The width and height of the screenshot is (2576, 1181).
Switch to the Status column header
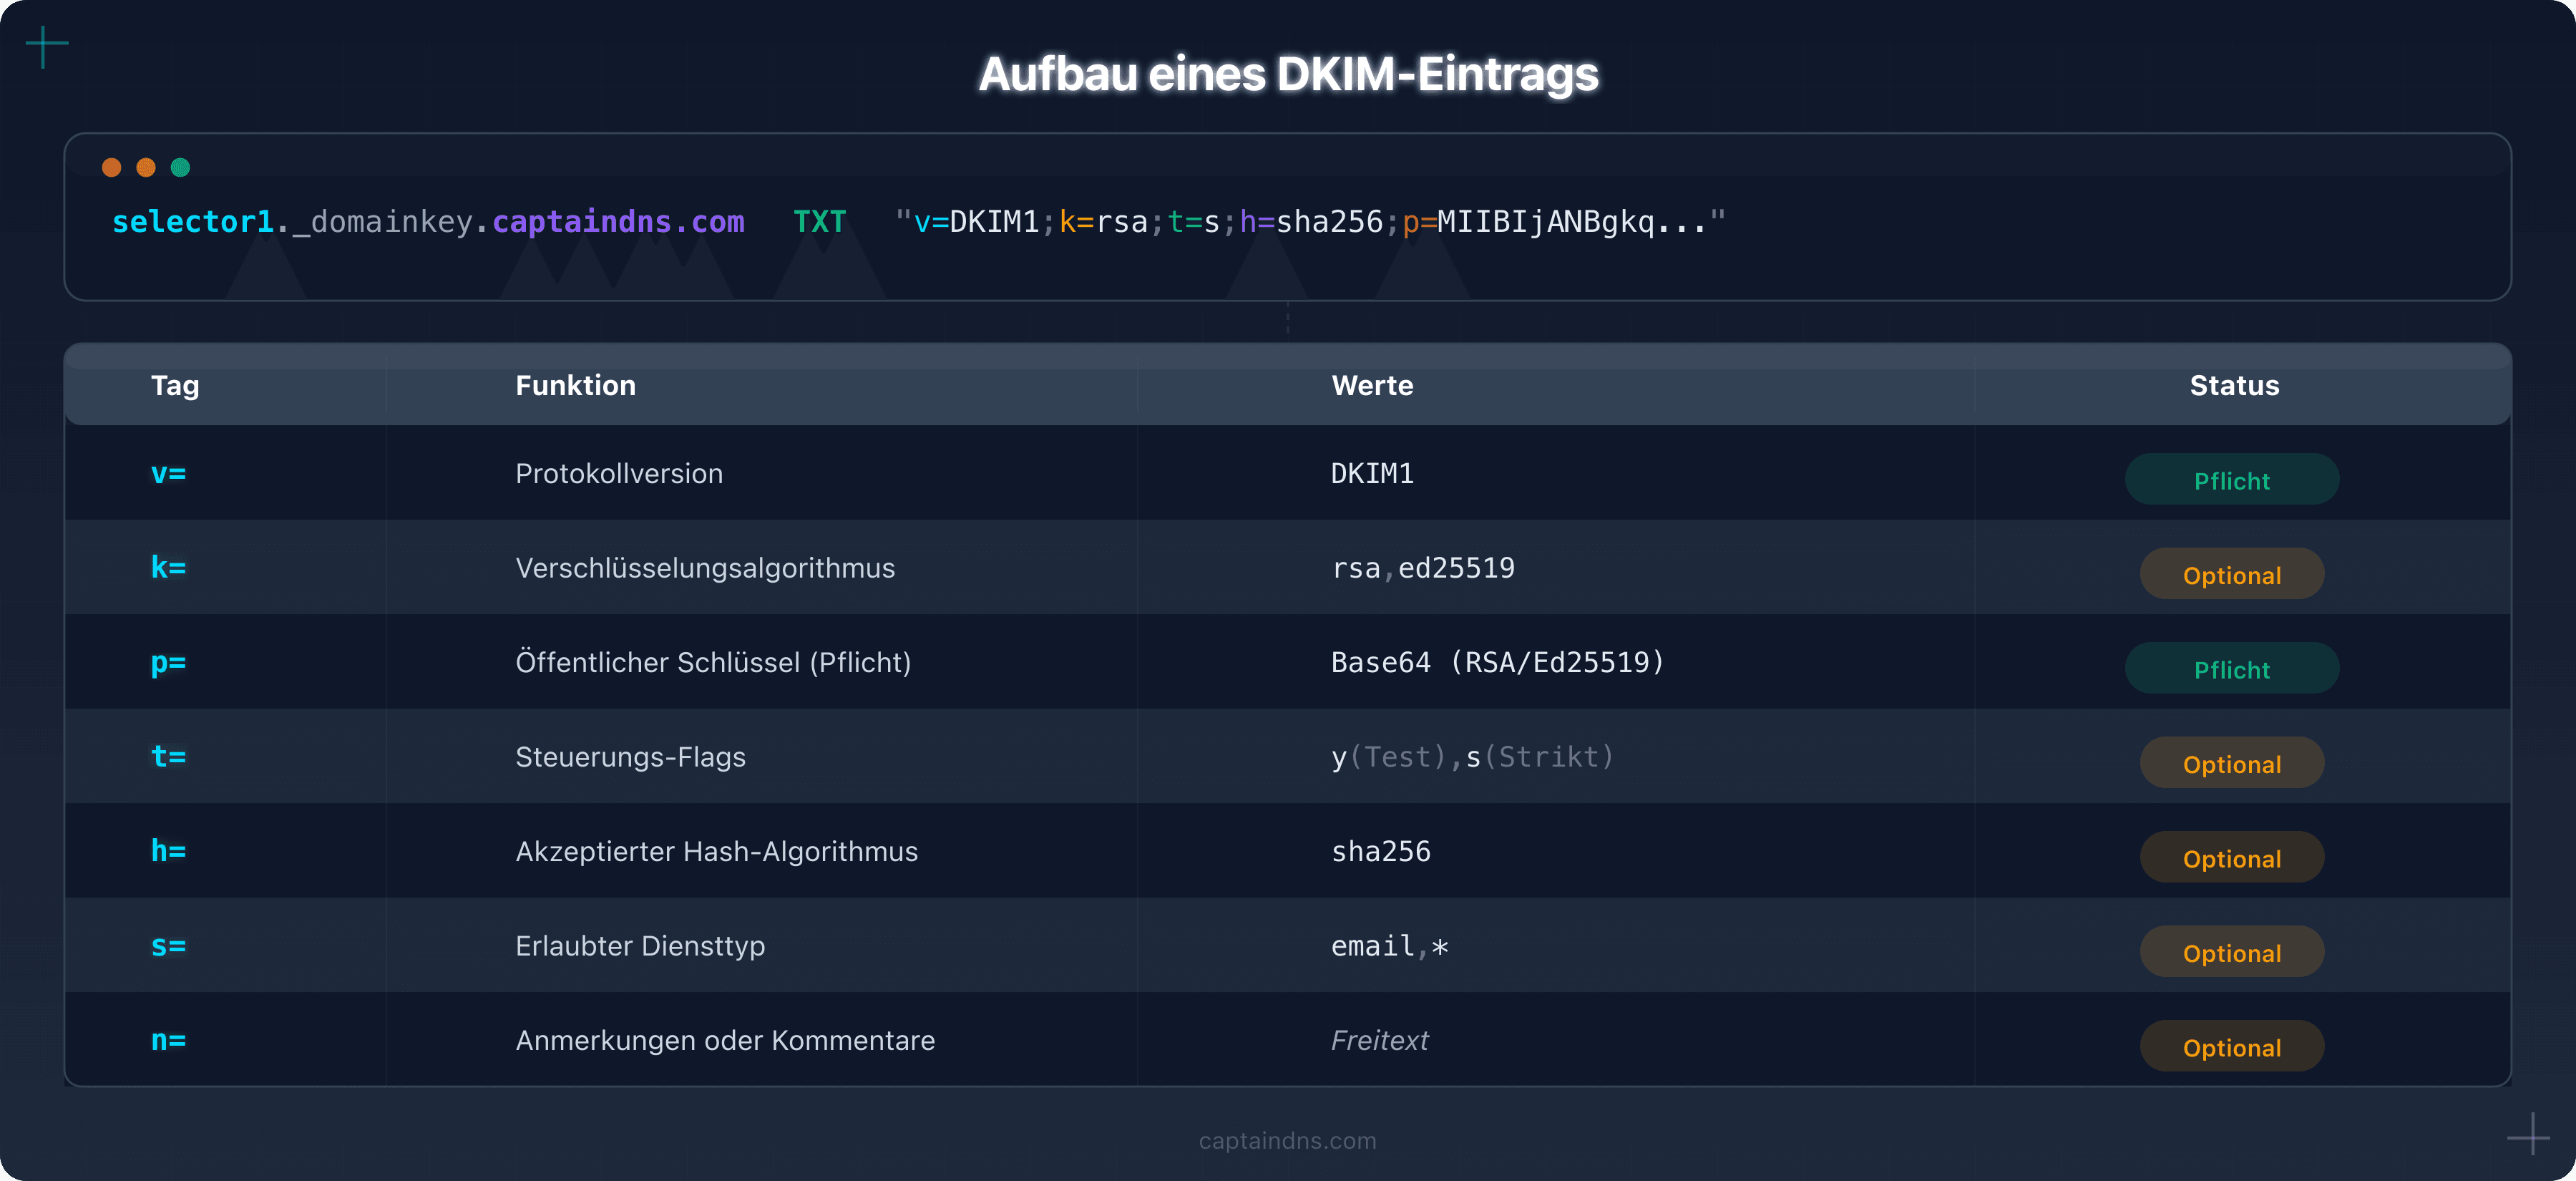tap(2234, 385)
